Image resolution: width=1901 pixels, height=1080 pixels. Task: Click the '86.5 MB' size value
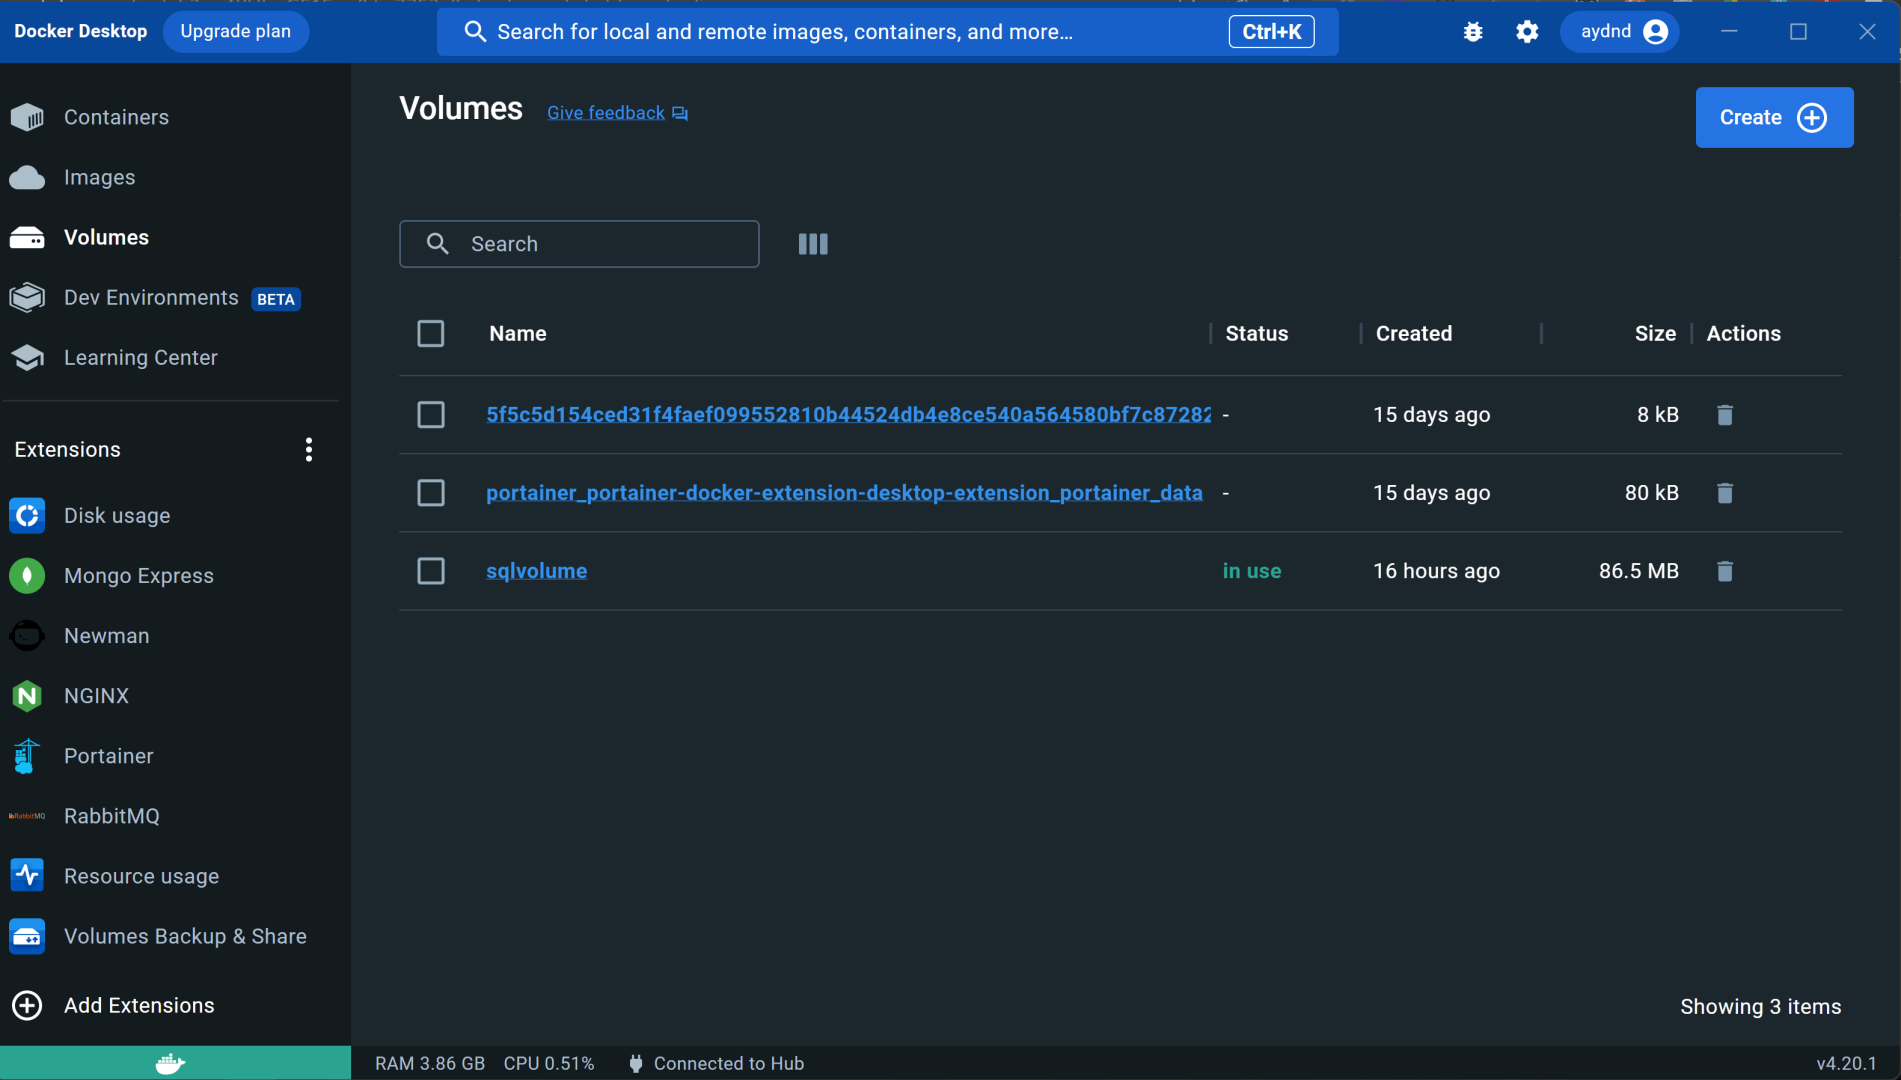pyautogui.click(x=1638, y=571)
